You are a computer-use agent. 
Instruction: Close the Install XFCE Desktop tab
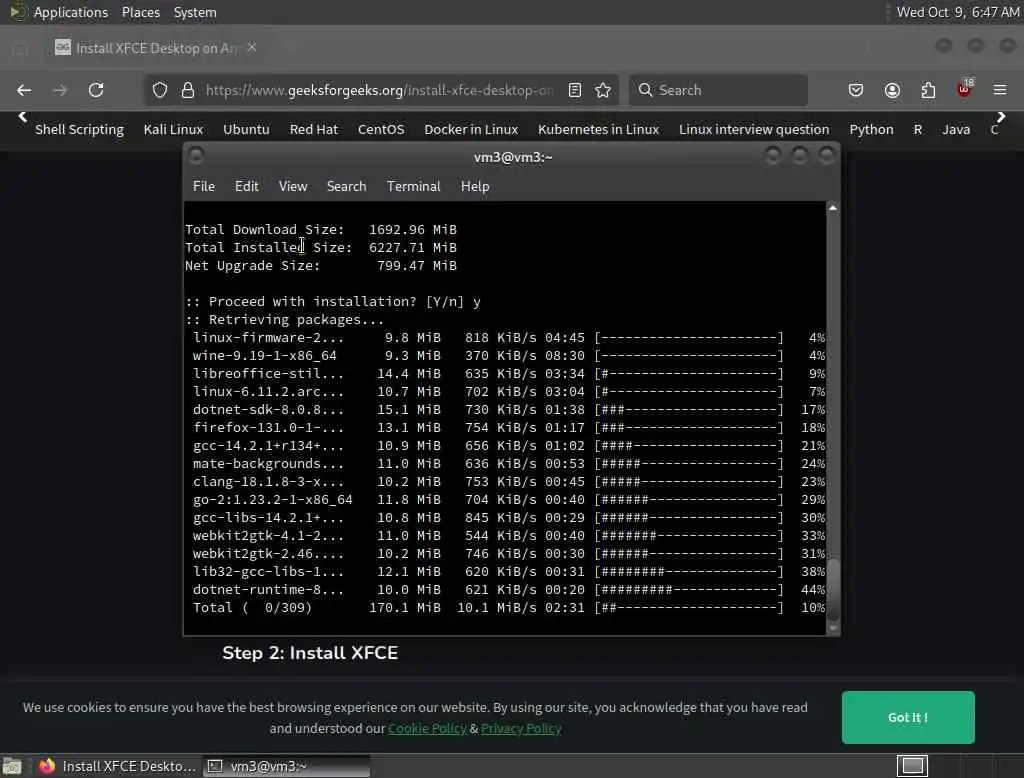252,47
